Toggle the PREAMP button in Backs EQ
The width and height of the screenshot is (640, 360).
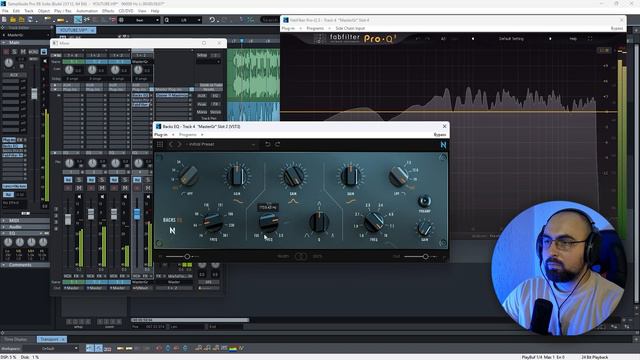pyautogui.click(x=424, y=201)
